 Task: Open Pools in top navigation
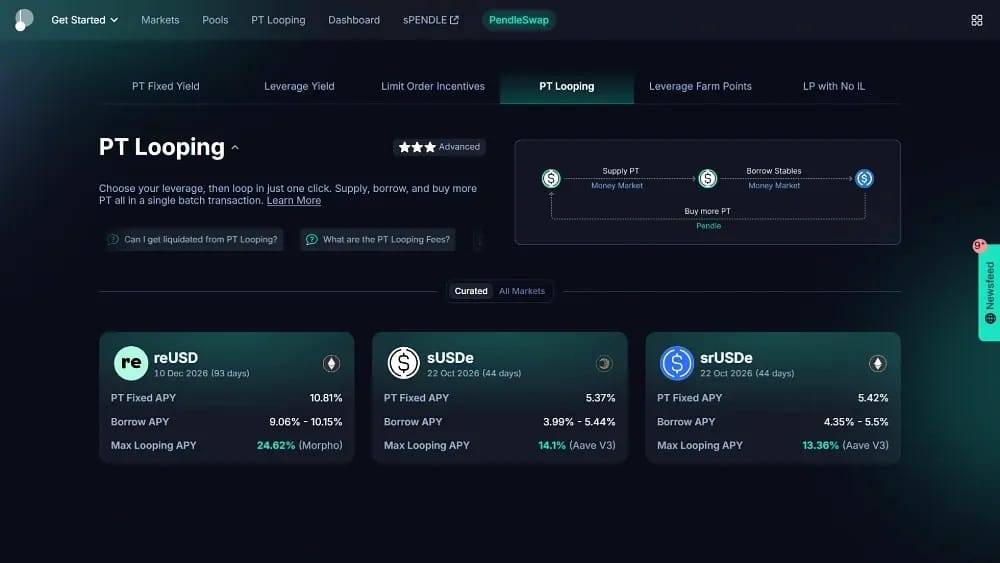[x=215, y=20]
